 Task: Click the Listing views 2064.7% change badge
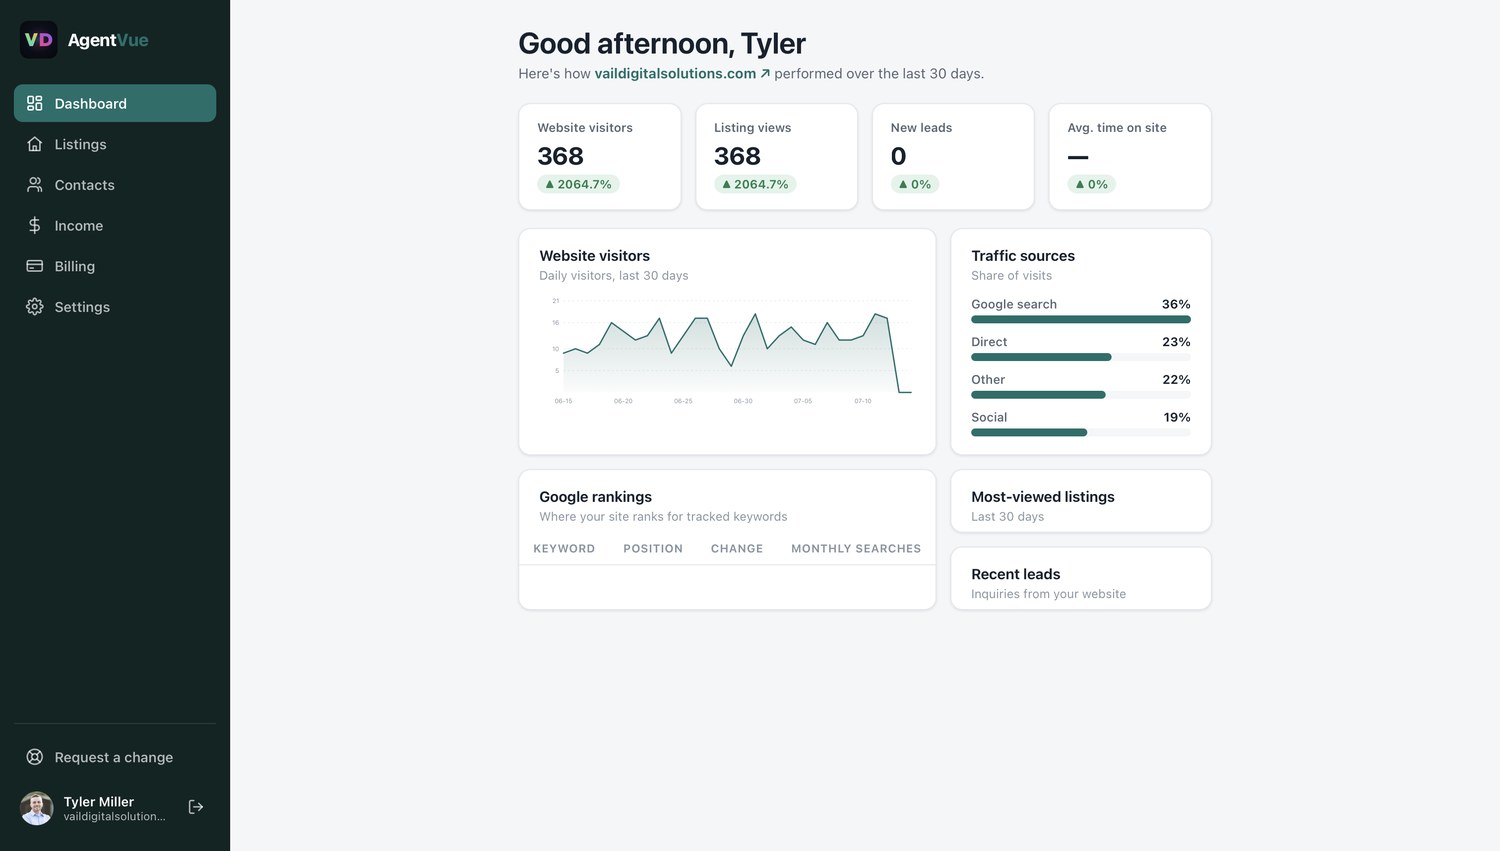coord(755,184)
